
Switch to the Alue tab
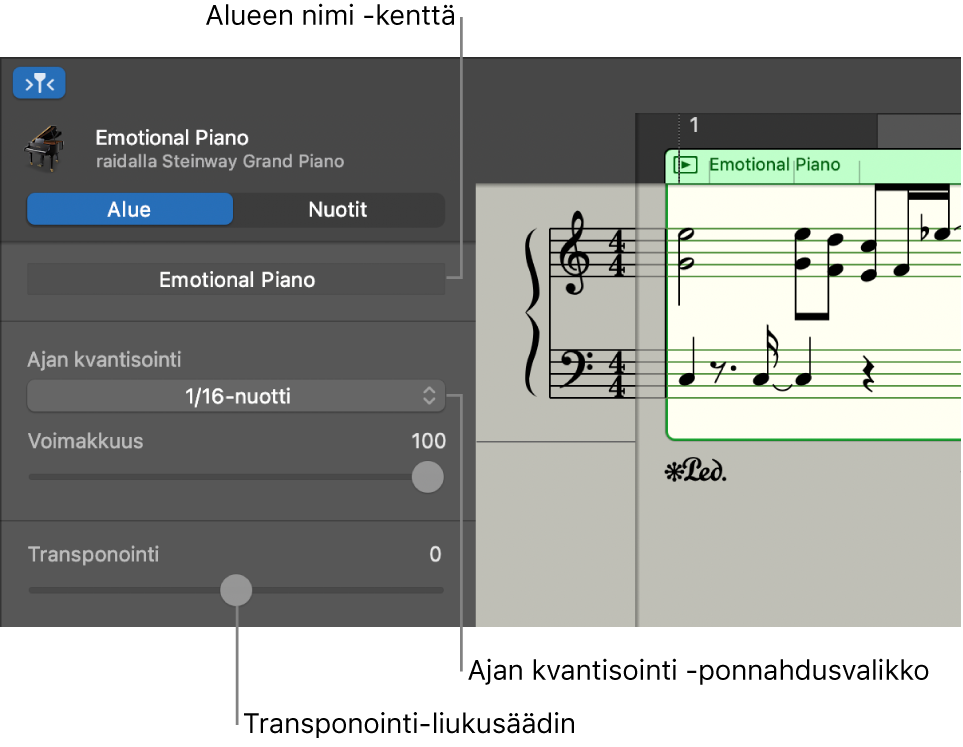(130, 209)
